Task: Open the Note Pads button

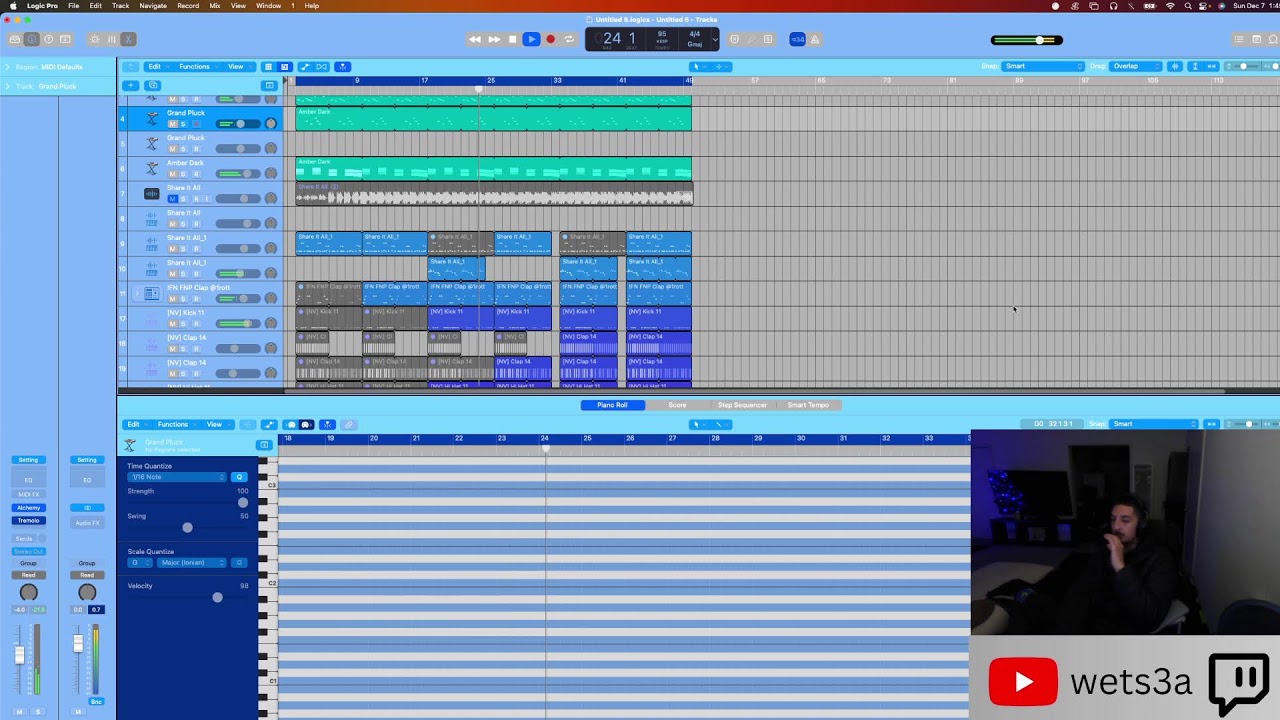Action: point(1255,40)
